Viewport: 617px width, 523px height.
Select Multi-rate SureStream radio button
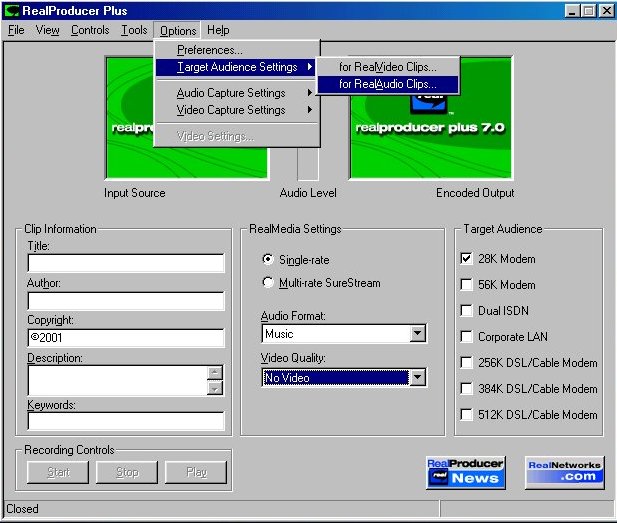tap(268, 283)
